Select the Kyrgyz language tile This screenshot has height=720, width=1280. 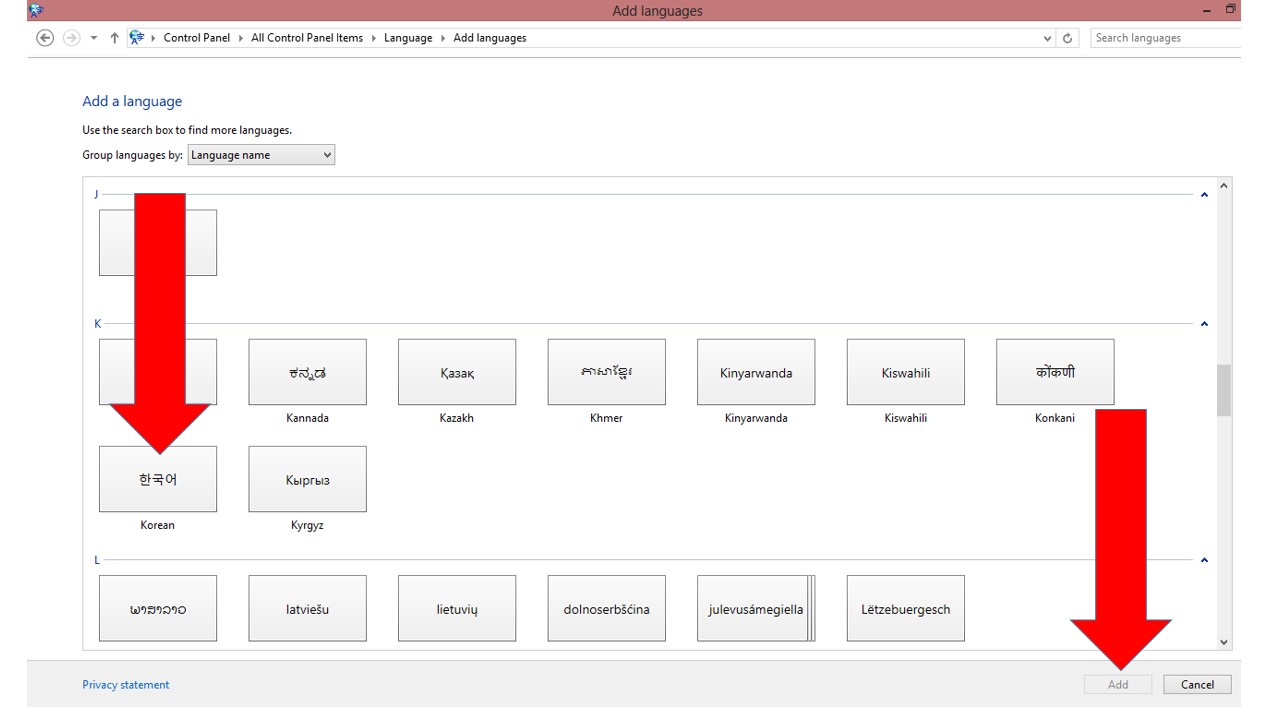(307, 480)
